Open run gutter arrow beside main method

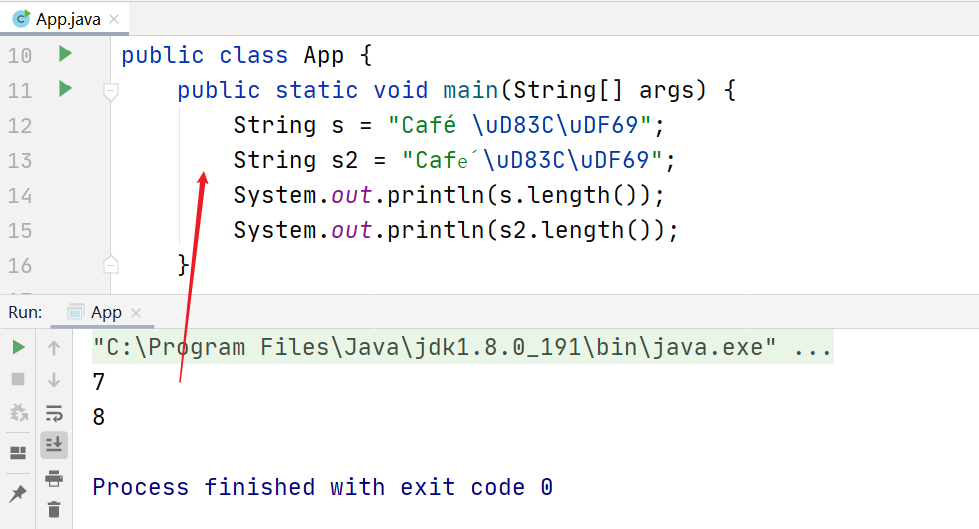point(65,89)
